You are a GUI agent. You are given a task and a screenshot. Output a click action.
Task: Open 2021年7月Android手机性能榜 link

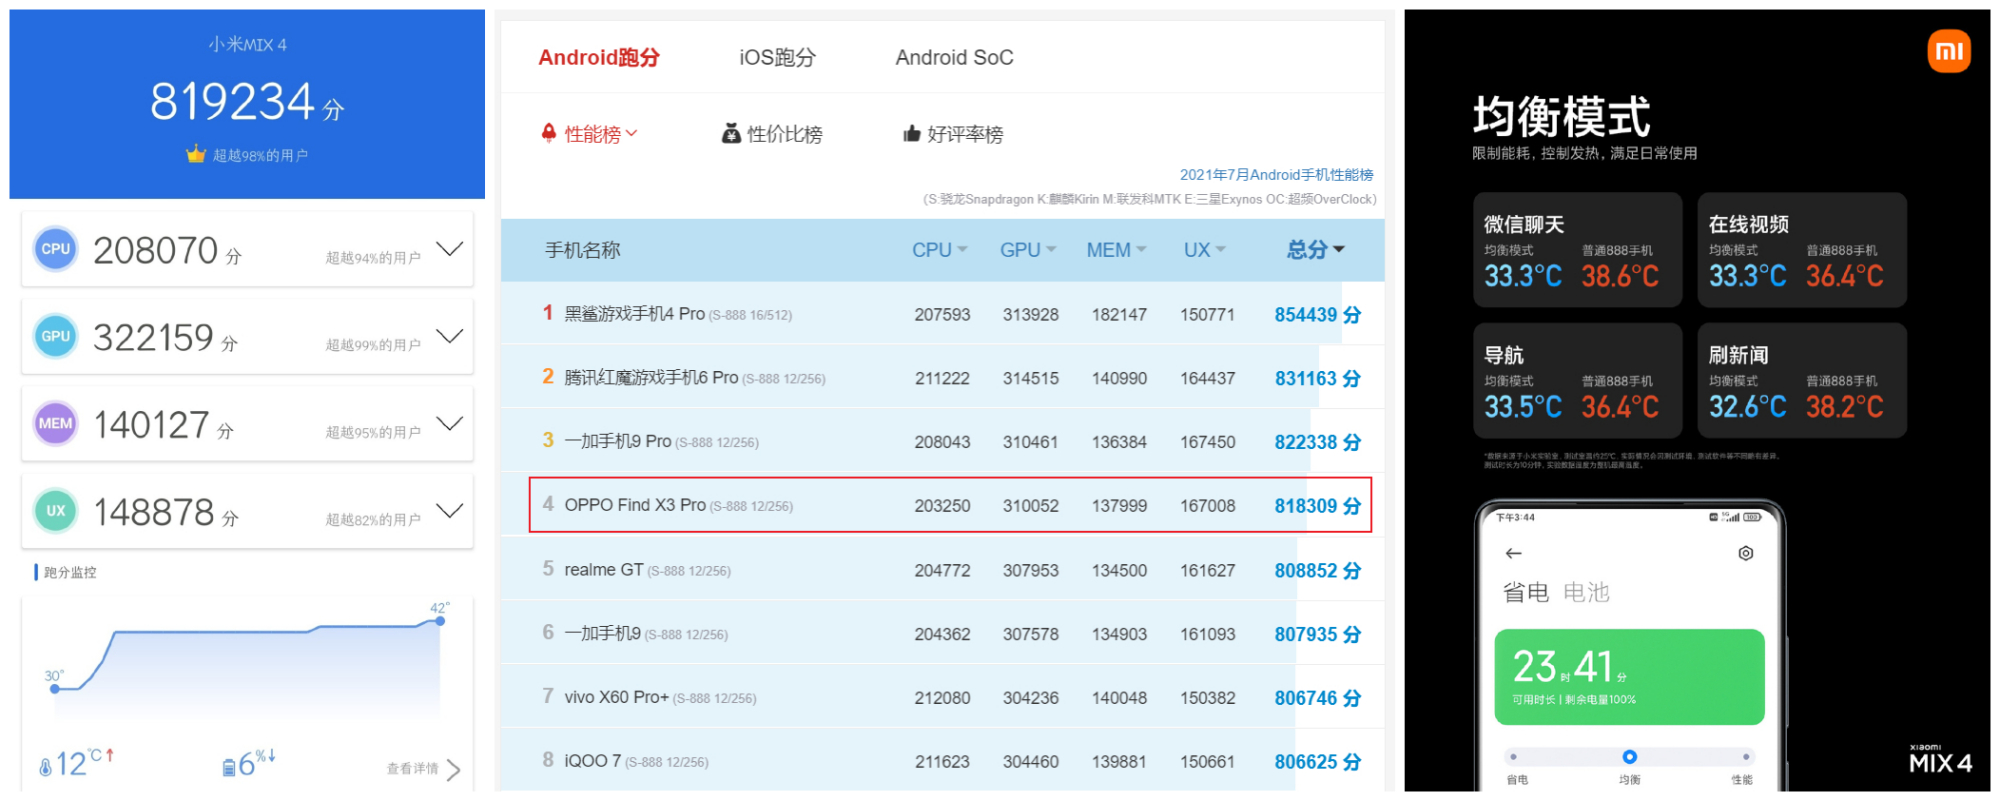coord(1276,174)
